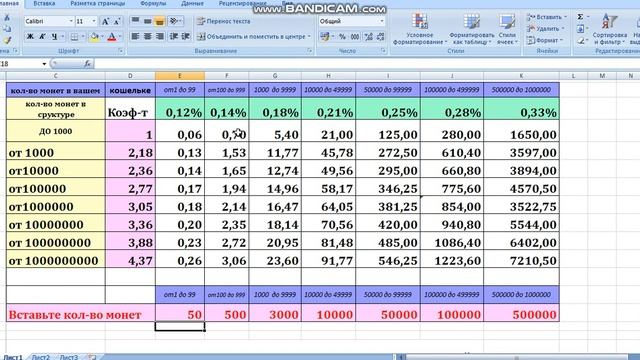Toggle underline (Ч) formatting

click(54, 37)
